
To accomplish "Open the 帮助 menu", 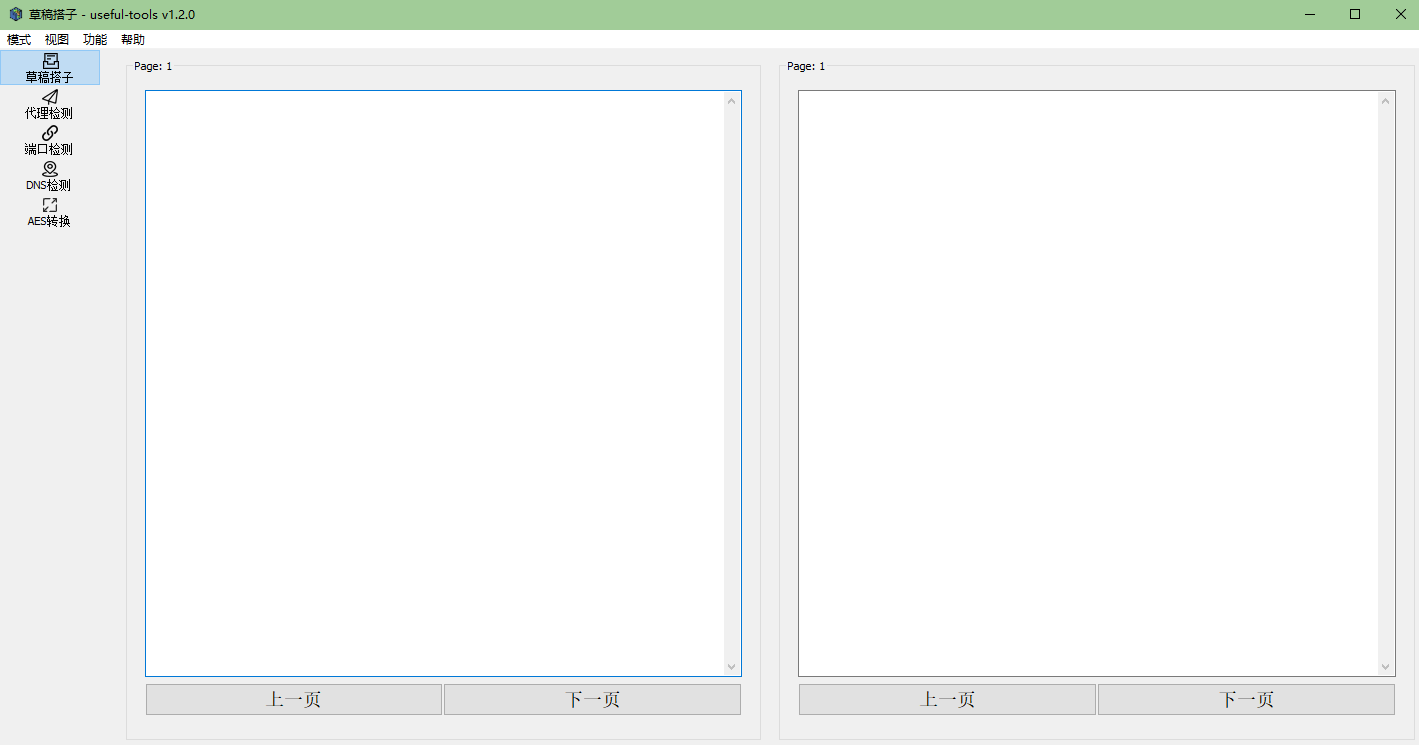I will (133, 40).
